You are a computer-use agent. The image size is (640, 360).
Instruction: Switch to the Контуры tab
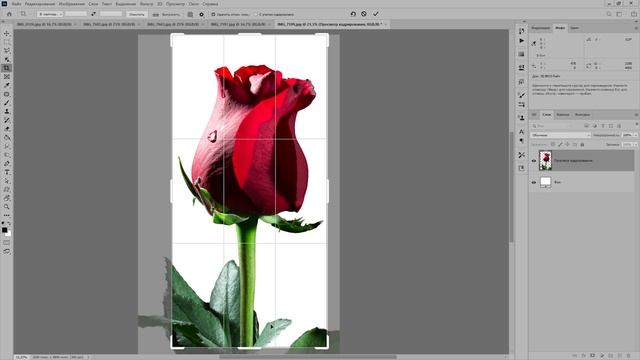point(582,115)
